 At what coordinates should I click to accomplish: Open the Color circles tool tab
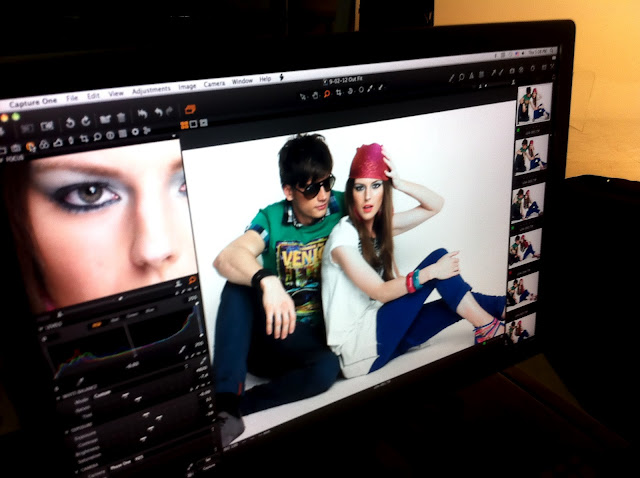(x=44, y=144)
